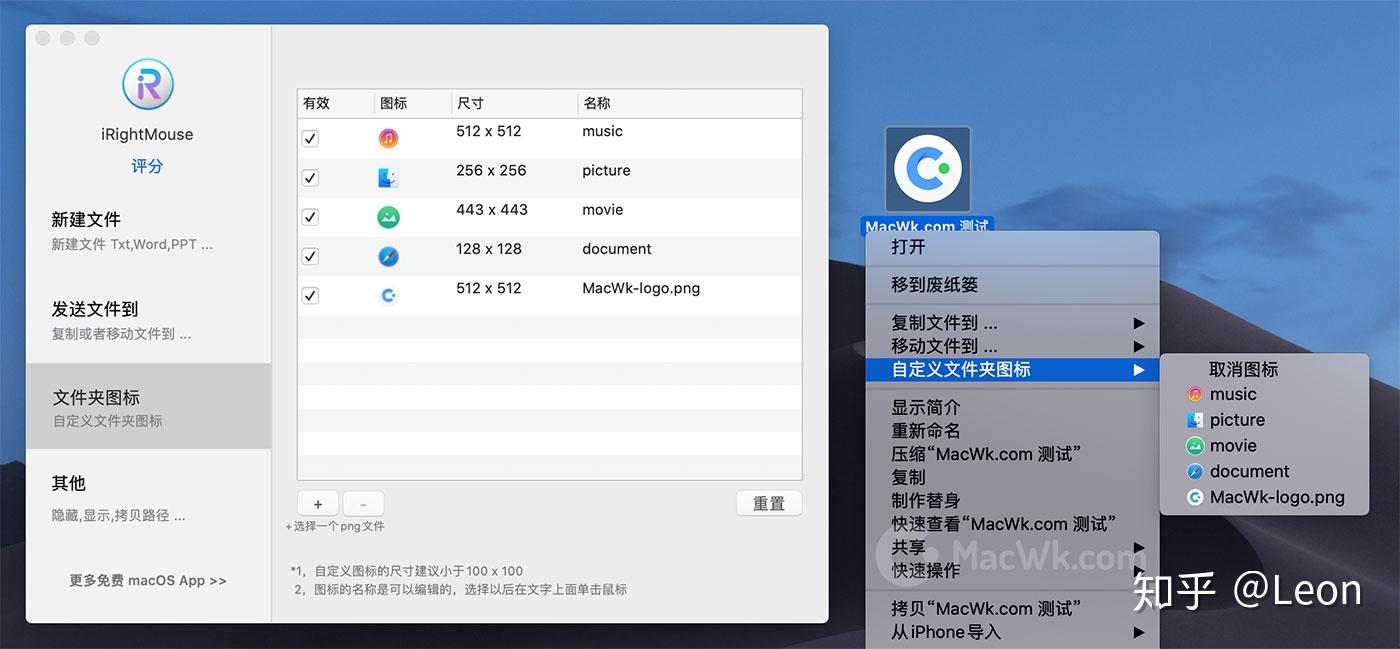Image resolution: width=1400 pixels, height=649 pixels.
Task: Click the plus button to add icon
Action: (x=318, y=504)
